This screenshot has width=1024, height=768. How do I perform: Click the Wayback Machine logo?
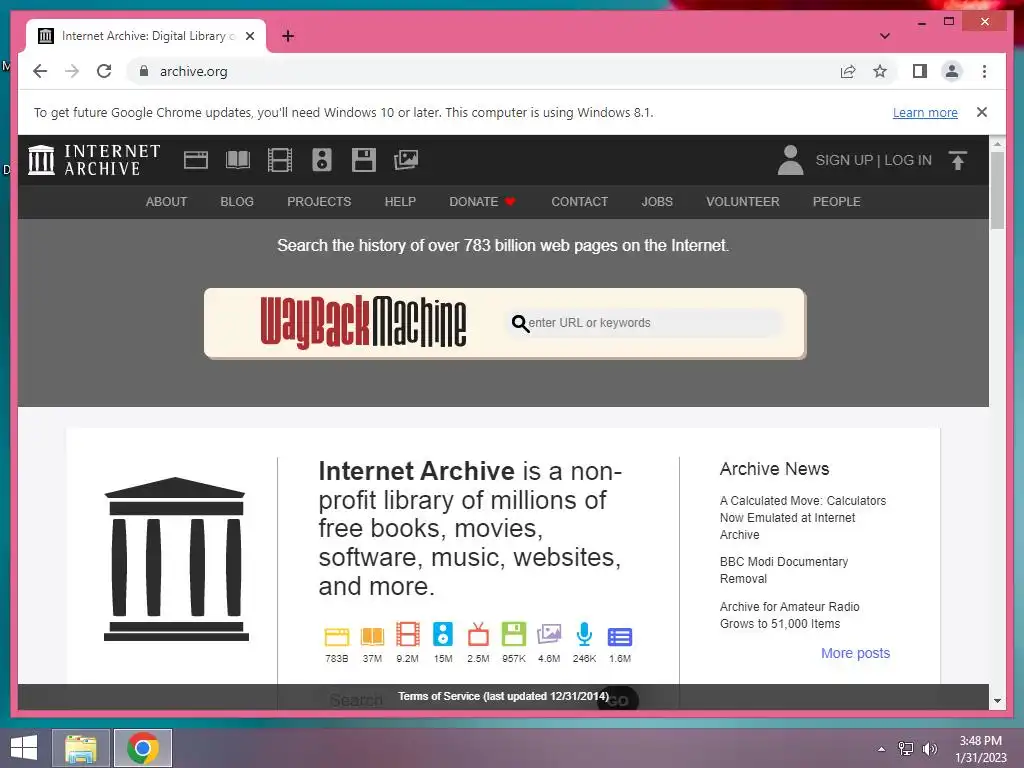[x=363, y=323]
